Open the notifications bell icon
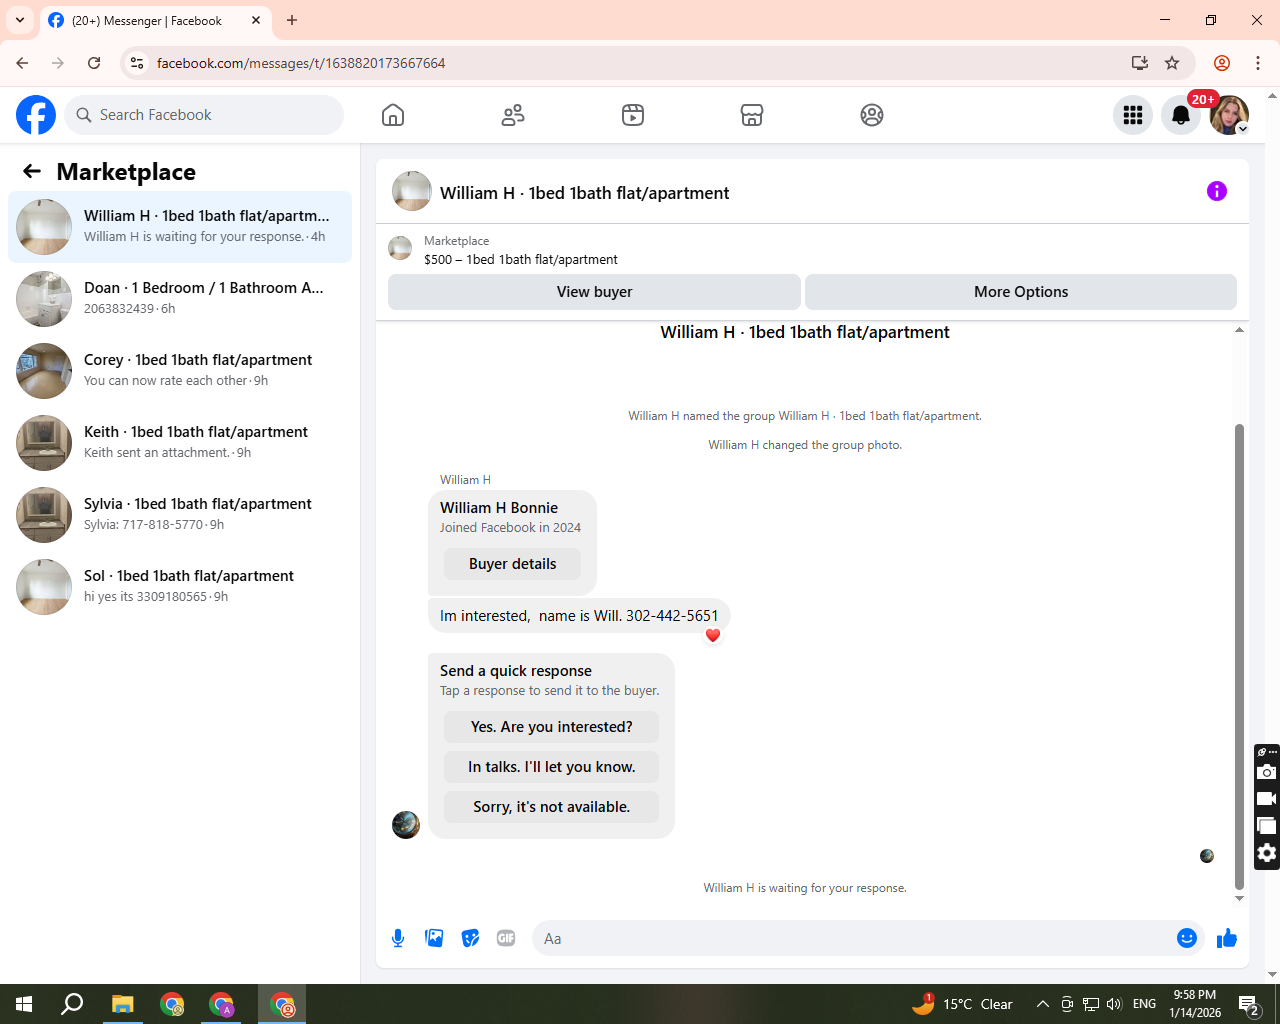 tap(1181, 115)
